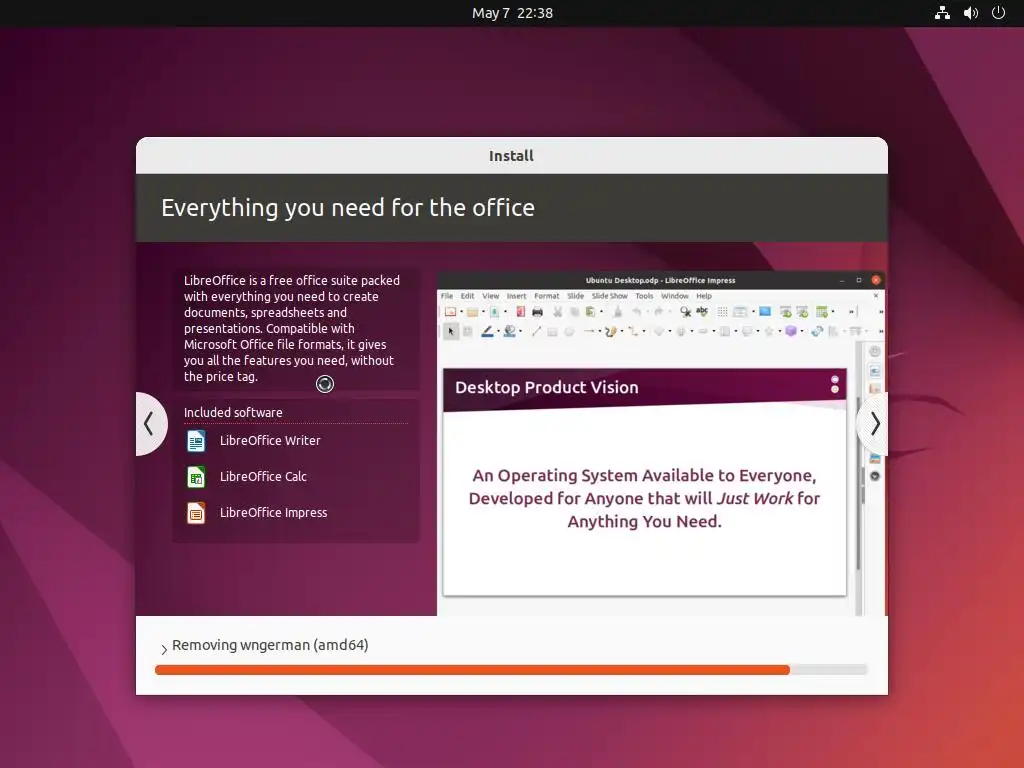Open the power menu icon
This screenshot has width=1024, height=768.
coord(998,13)
